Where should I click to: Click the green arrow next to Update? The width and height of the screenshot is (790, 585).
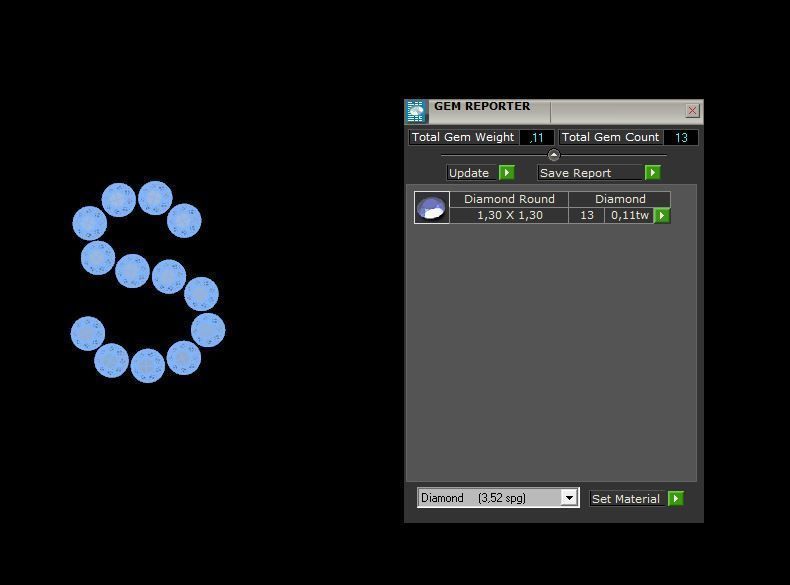[506, 173]
